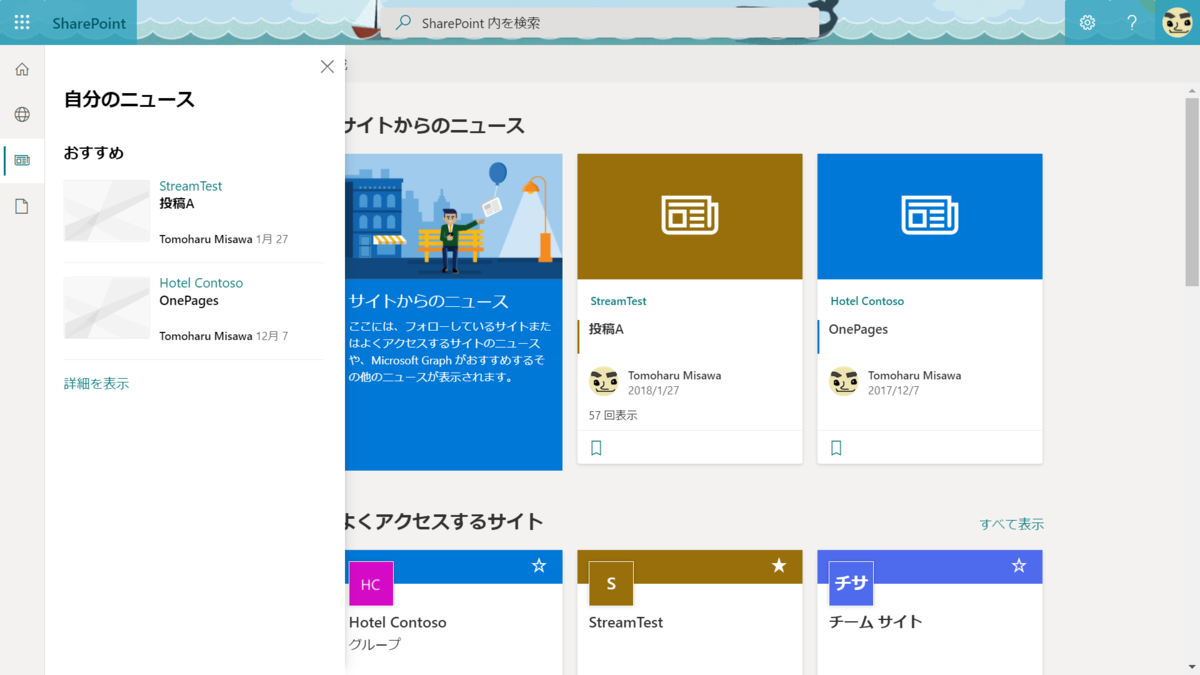Screen dimensions: 1200x675
Task: Open チーム サイト name in tile
Action: (876, 622)
